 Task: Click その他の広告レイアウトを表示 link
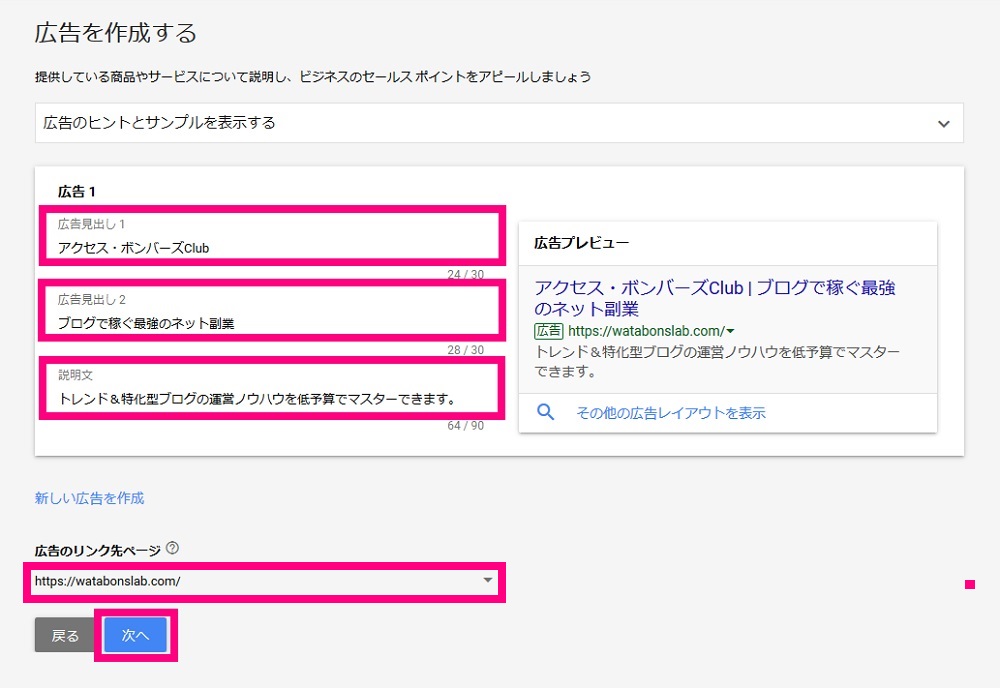pyautogui.click(x=671, y=413)
